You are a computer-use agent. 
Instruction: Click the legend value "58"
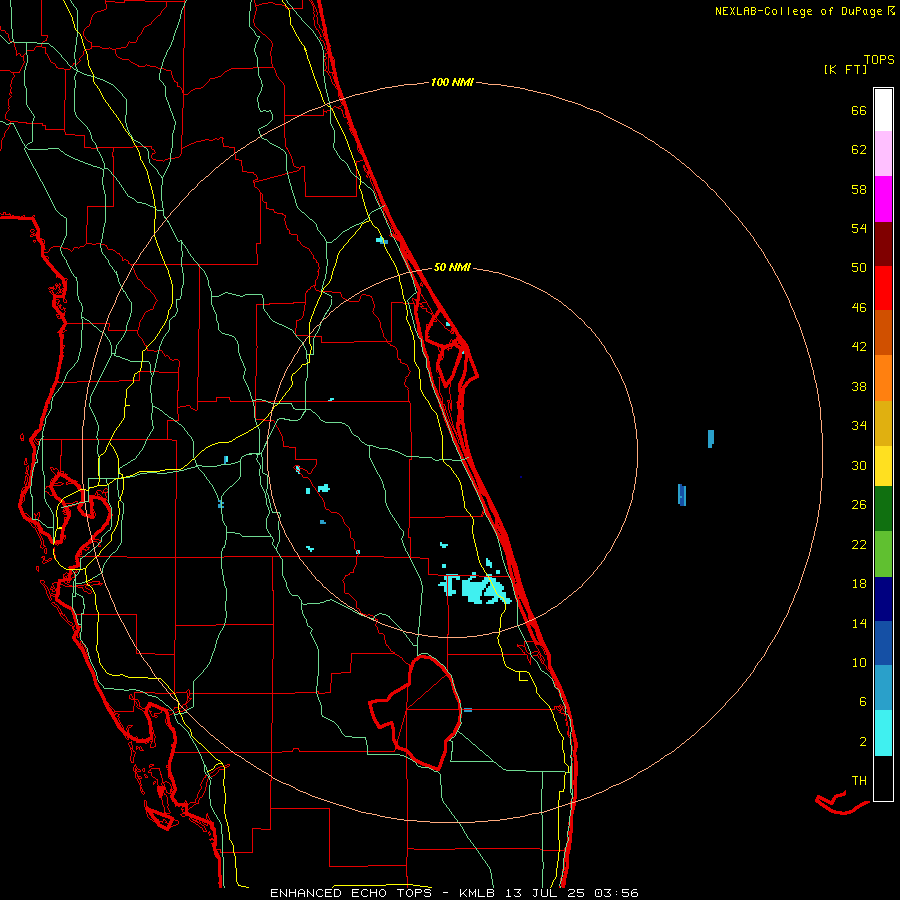859,189
